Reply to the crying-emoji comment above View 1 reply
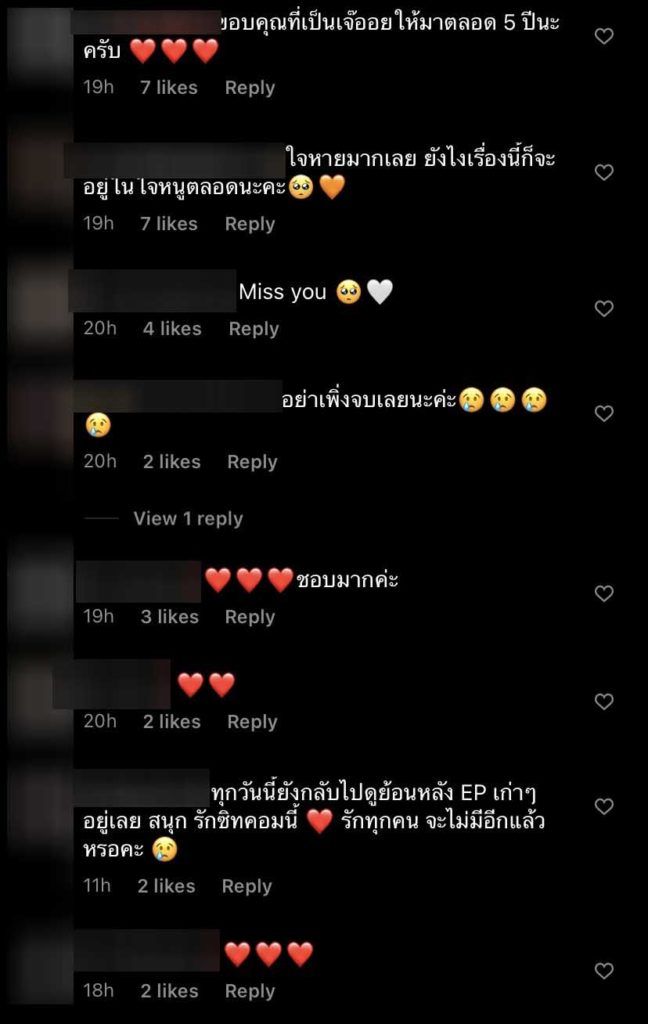Viewport: 648px width, 1024px height. pyautogui.click(x=252, y=462)
